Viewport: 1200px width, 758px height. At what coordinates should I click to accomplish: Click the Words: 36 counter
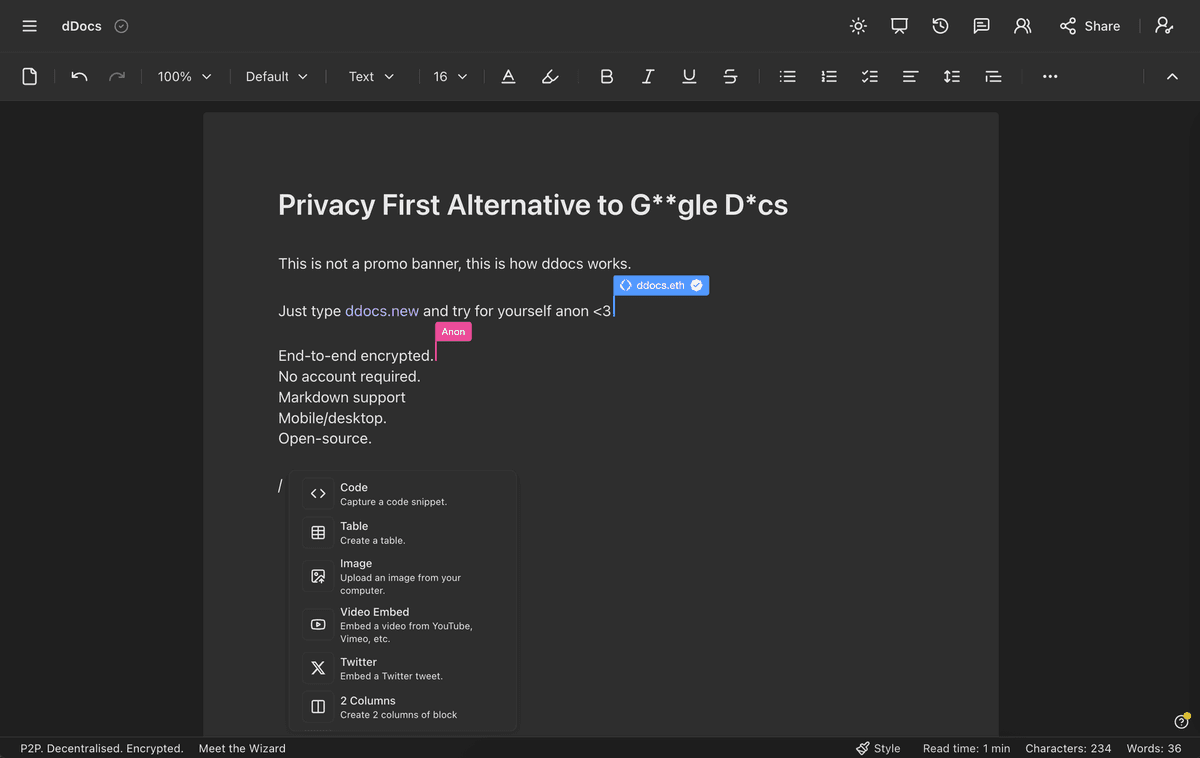[1154, 748]
